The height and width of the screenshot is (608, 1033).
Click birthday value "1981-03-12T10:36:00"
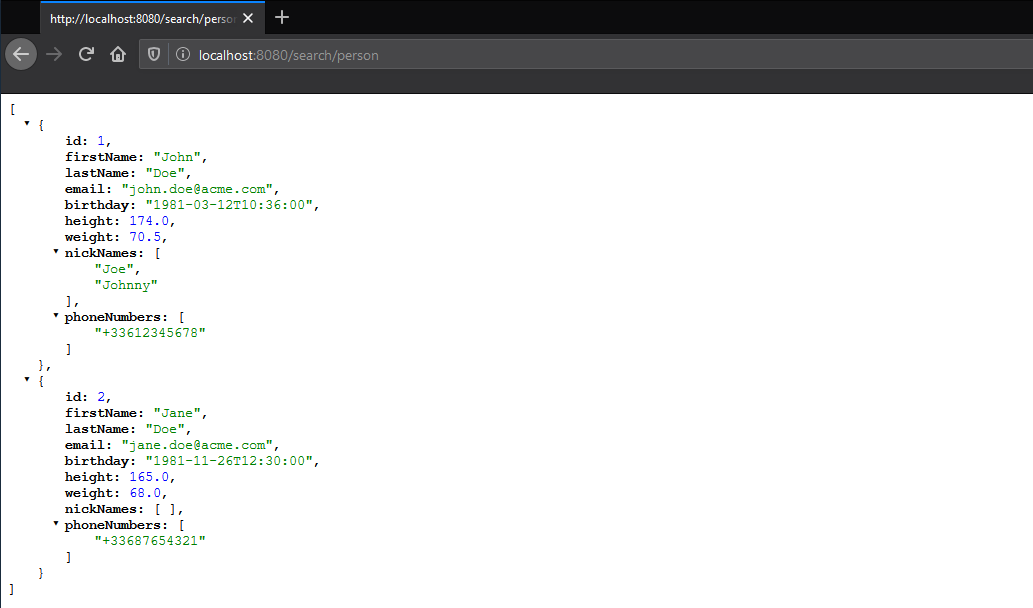tap(229, 205)
